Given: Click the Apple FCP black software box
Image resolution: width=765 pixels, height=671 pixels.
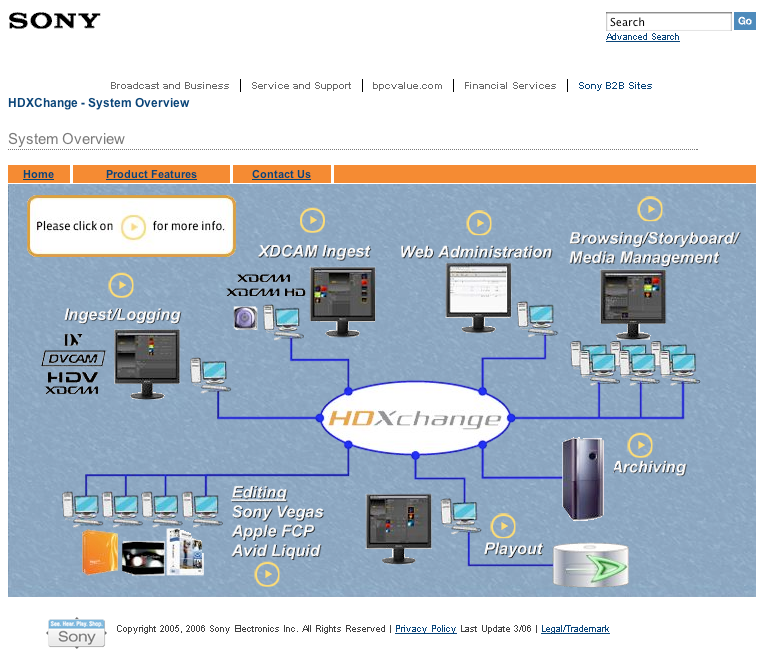Looking at the screenshot, I should (143, 558).
